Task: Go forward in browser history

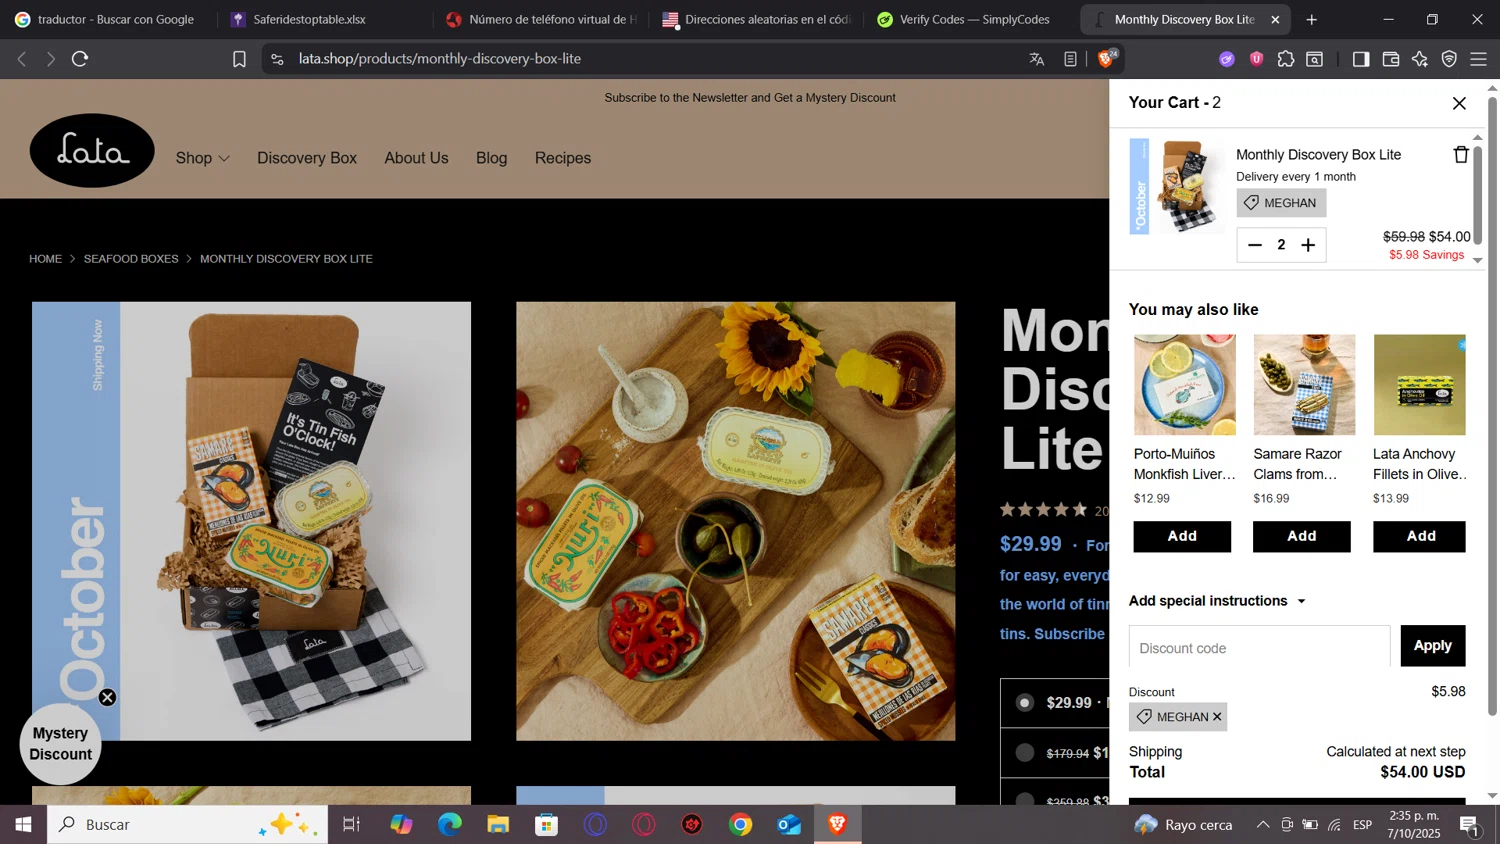Action: click(x=50, y=59)
